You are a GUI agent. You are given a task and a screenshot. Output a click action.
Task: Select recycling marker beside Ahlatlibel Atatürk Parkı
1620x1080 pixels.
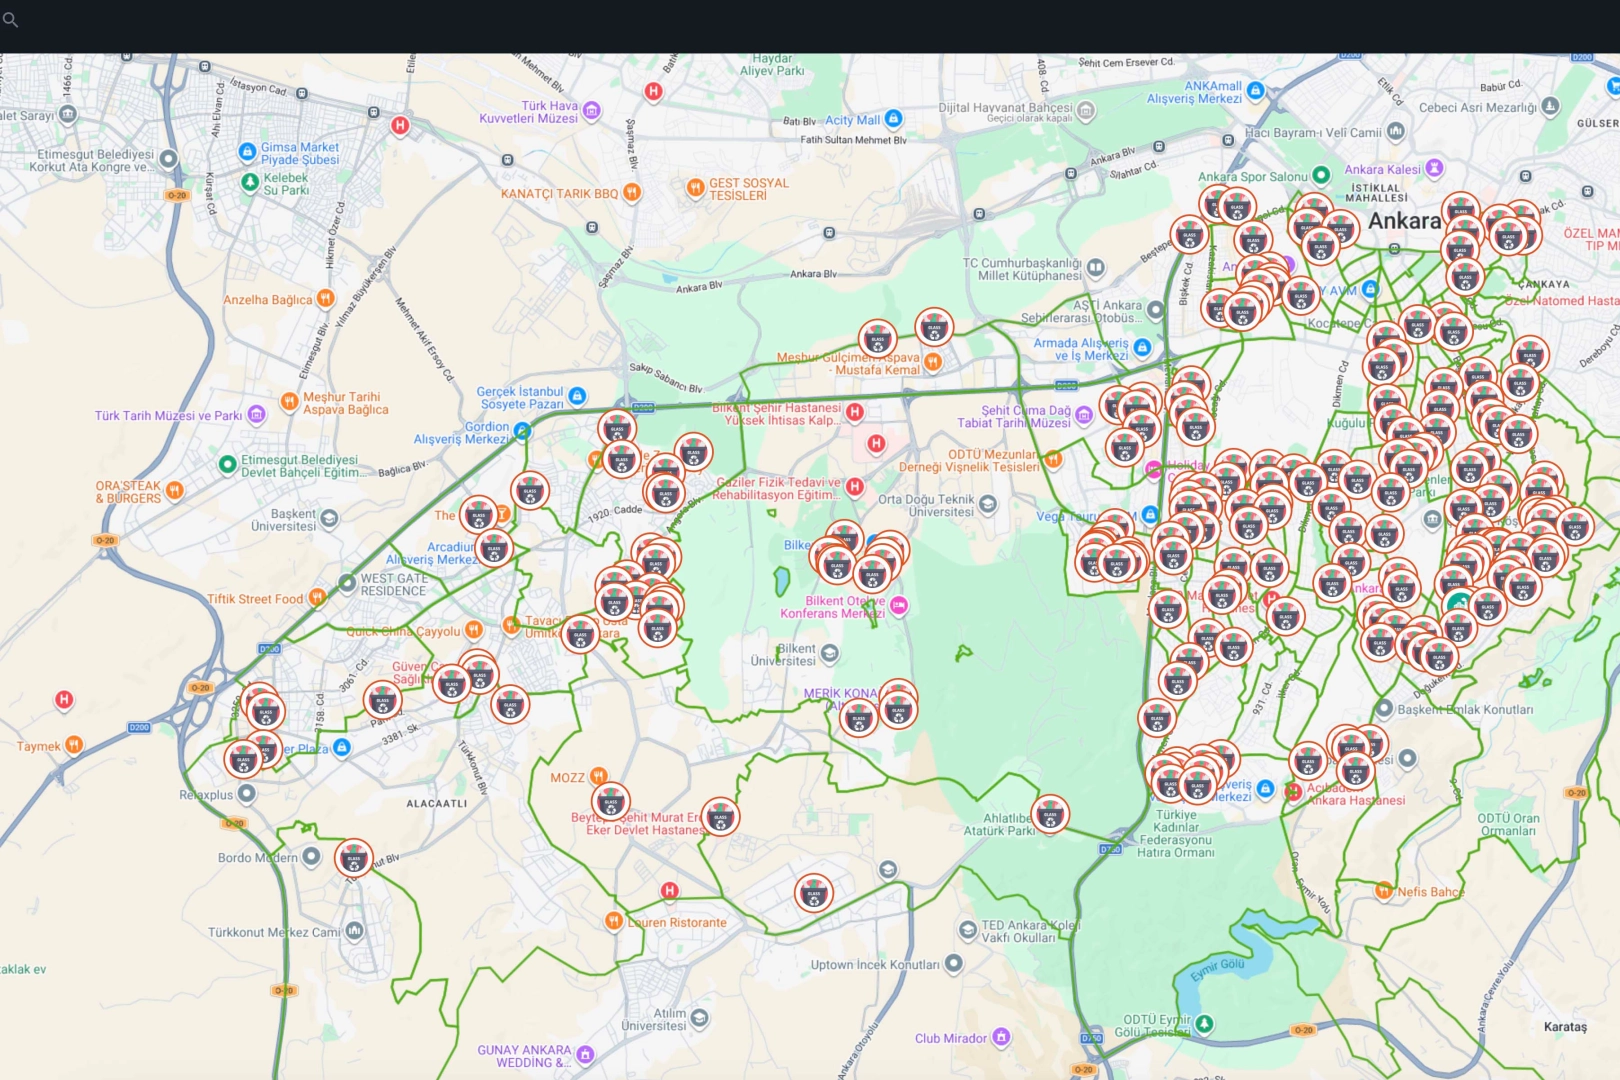pos(1050,815)
